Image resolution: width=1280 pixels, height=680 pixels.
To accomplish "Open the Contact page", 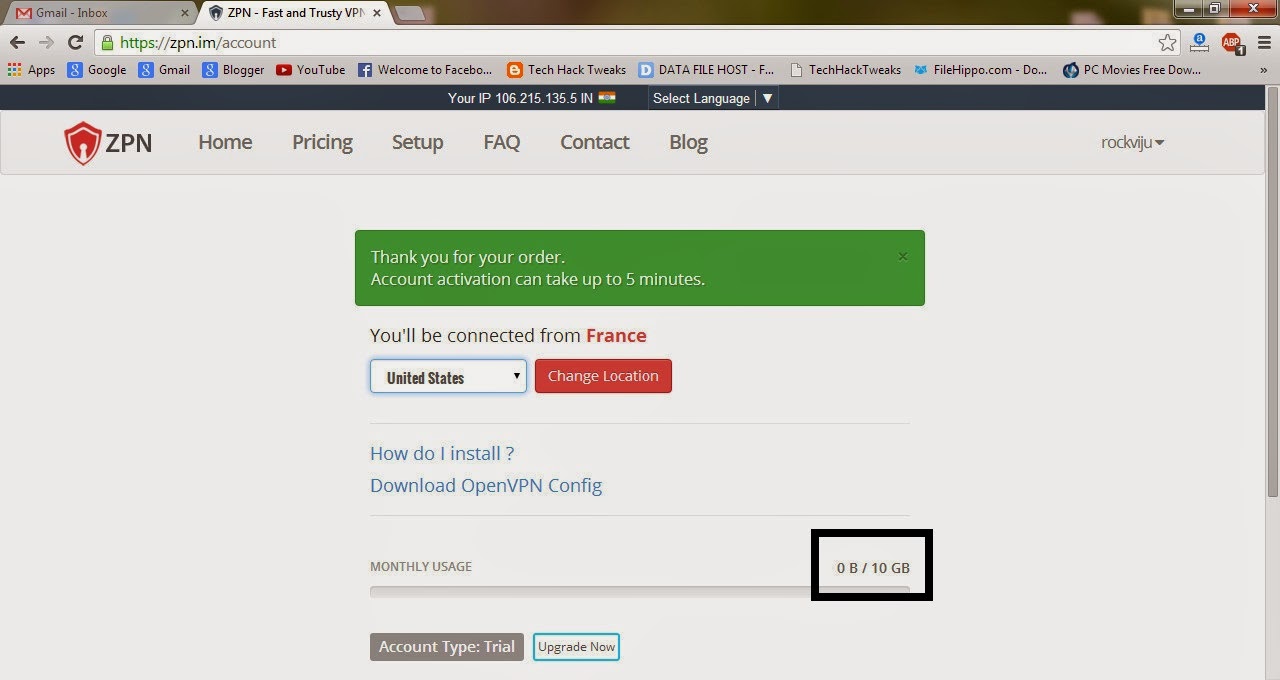I will point(594,142).
